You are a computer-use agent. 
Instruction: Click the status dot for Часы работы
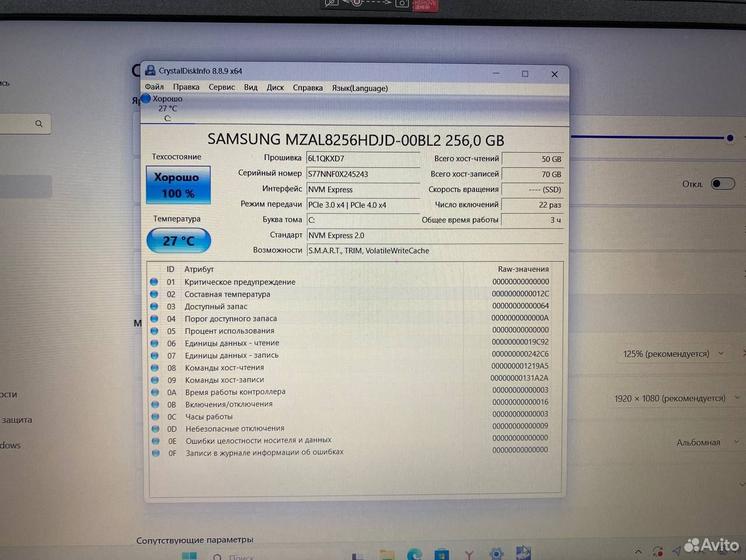coord(155,416)
